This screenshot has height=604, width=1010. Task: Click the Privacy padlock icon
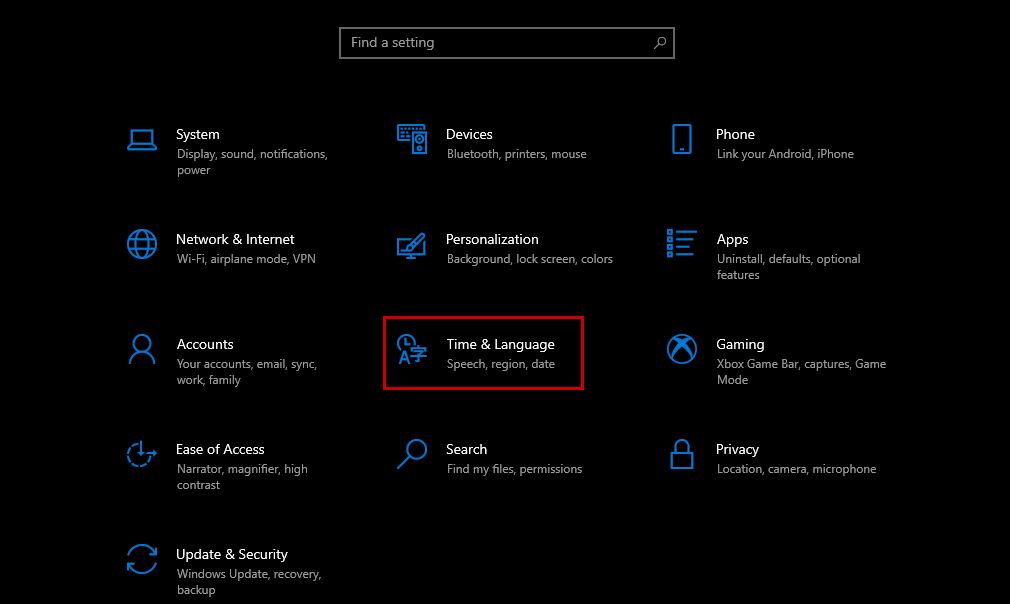[x=682, y=454]
